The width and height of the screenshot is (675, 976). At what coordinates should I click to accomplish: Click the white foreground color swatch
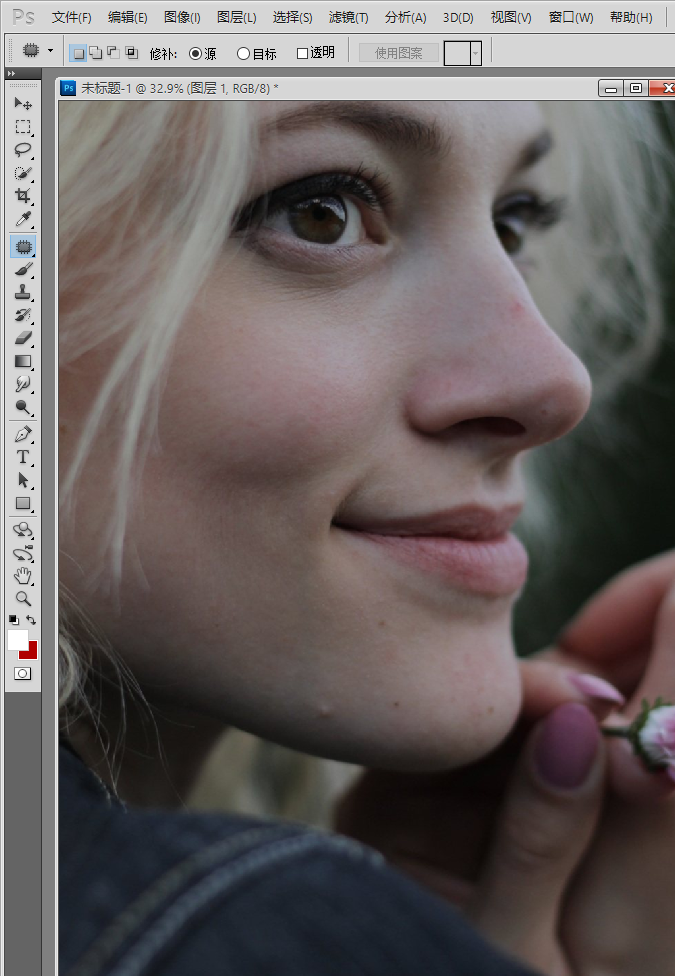coord(17,639)
